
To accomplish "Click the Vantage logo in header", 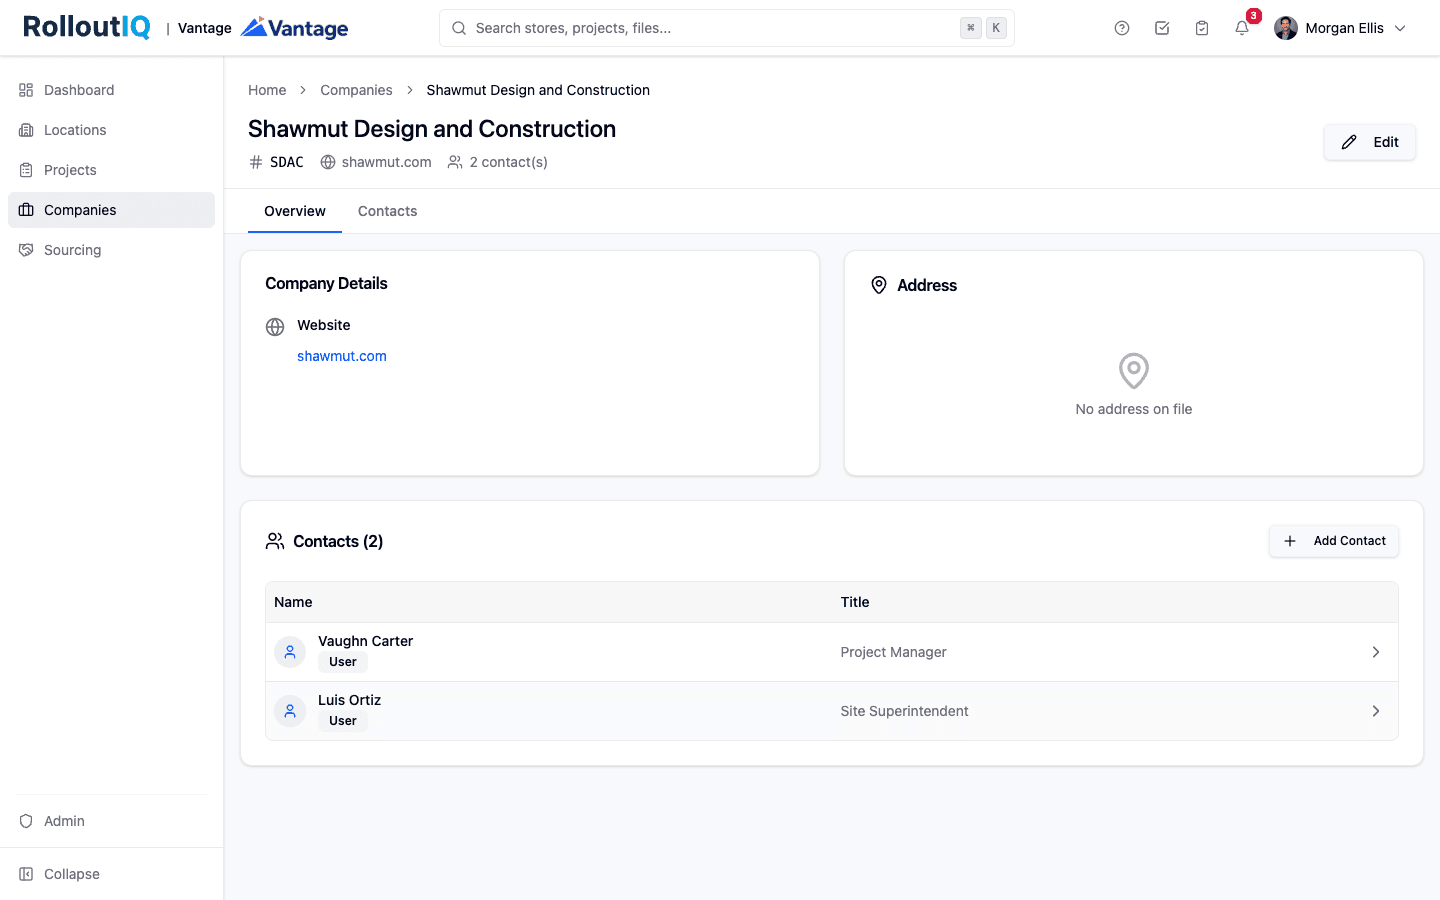I will click(x=295, y=28).
